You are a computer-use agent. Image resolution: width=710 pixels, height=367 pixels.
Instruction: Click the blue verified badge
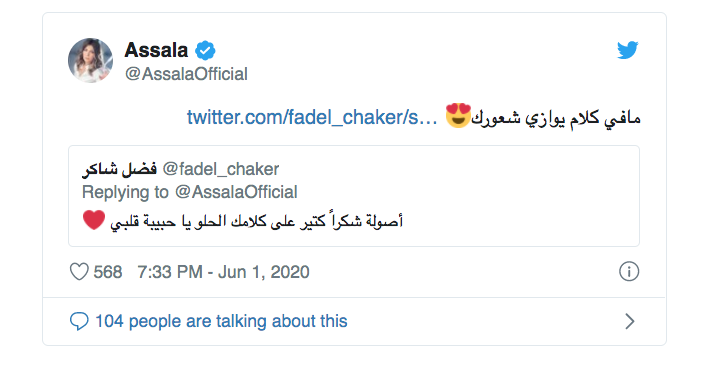click(x=205, y=50)
